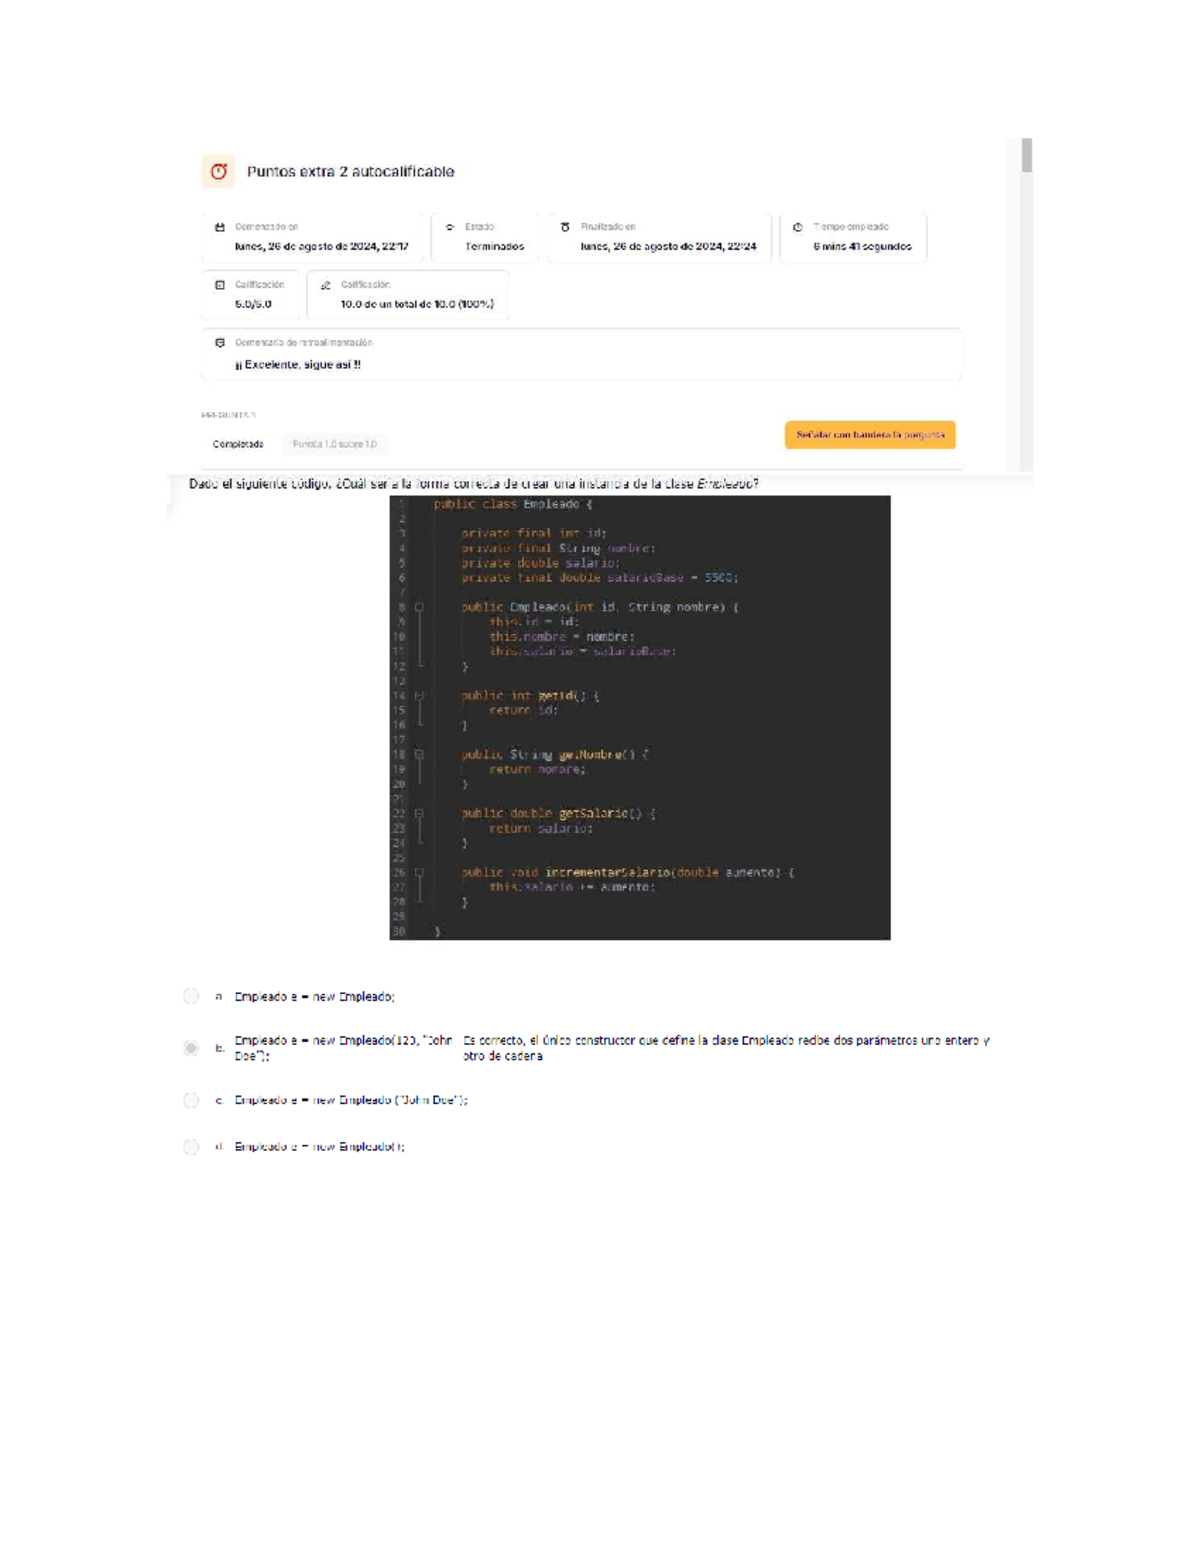The height and width of the screenshot is (1553, 1200).
Task: Choose option d, 'new Empleado();'
Action: (x=191, y=1147)
